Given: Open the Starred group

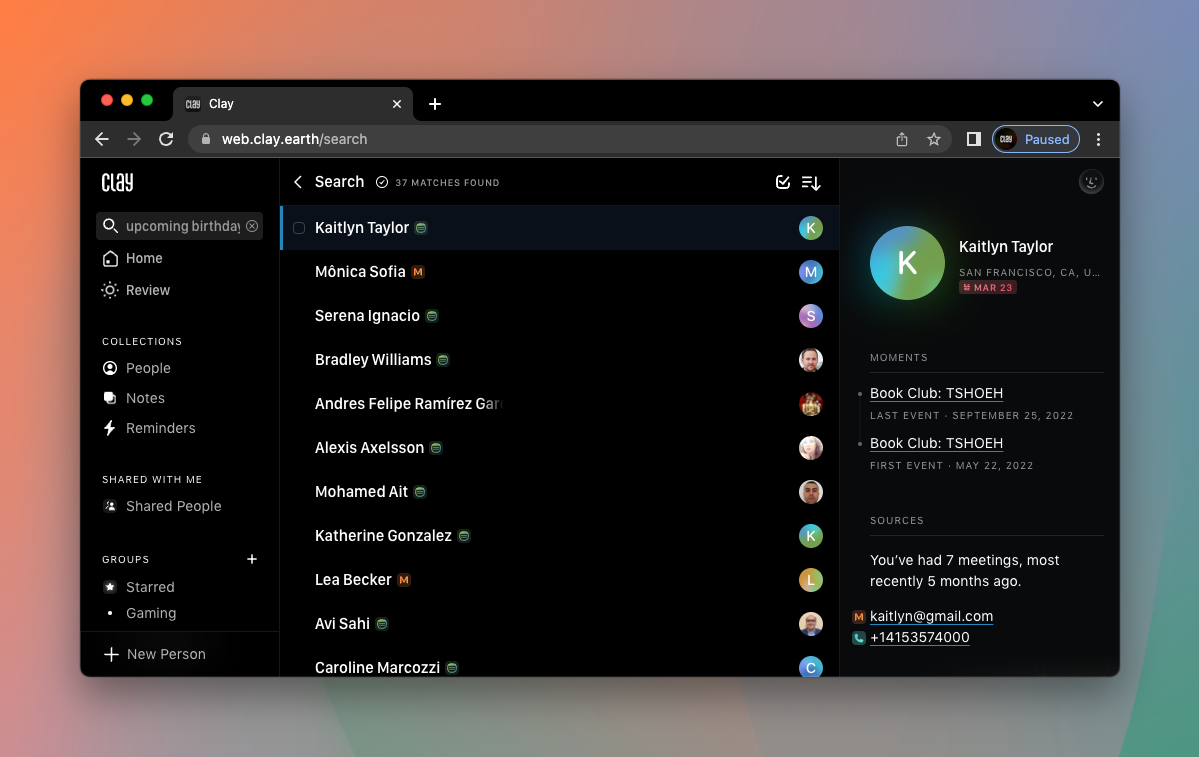Looking at the screenshot, I should (150, 587).
